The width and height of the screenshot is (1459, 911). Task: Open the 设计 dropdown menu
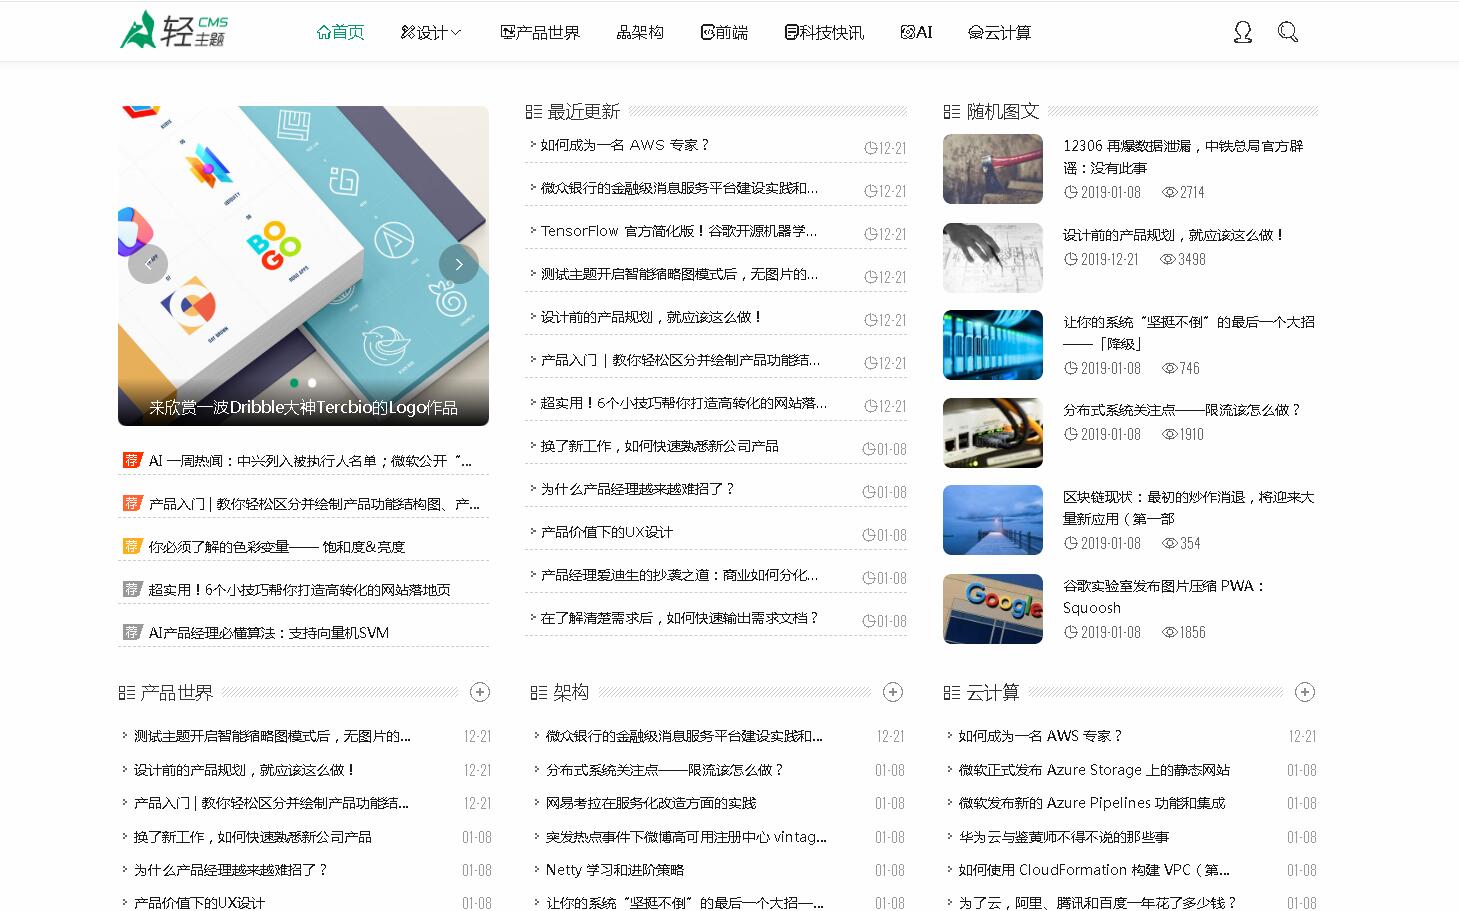(x=430, y=31)
